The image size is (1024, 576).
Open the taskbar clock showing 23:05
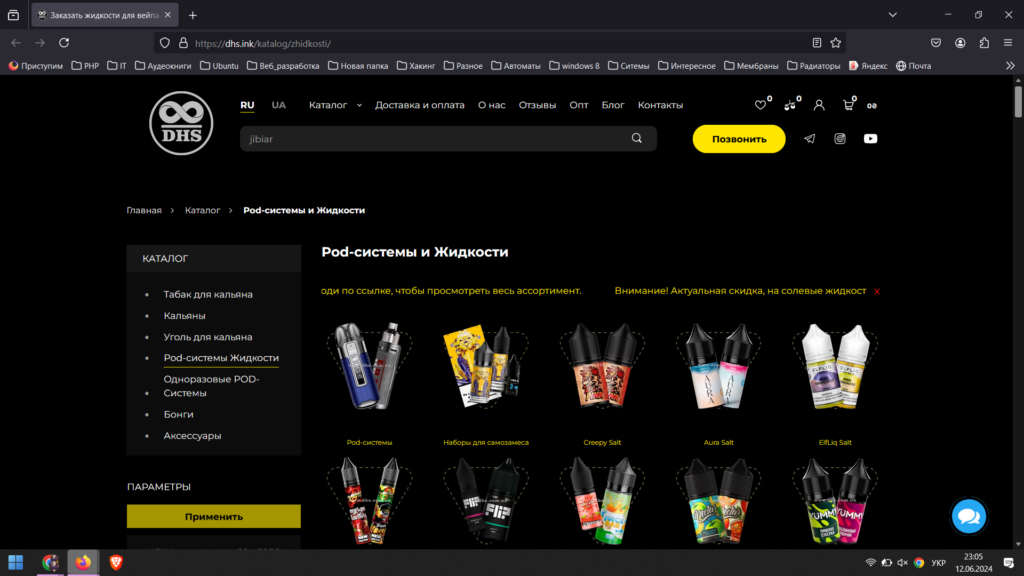click(973, 562)
